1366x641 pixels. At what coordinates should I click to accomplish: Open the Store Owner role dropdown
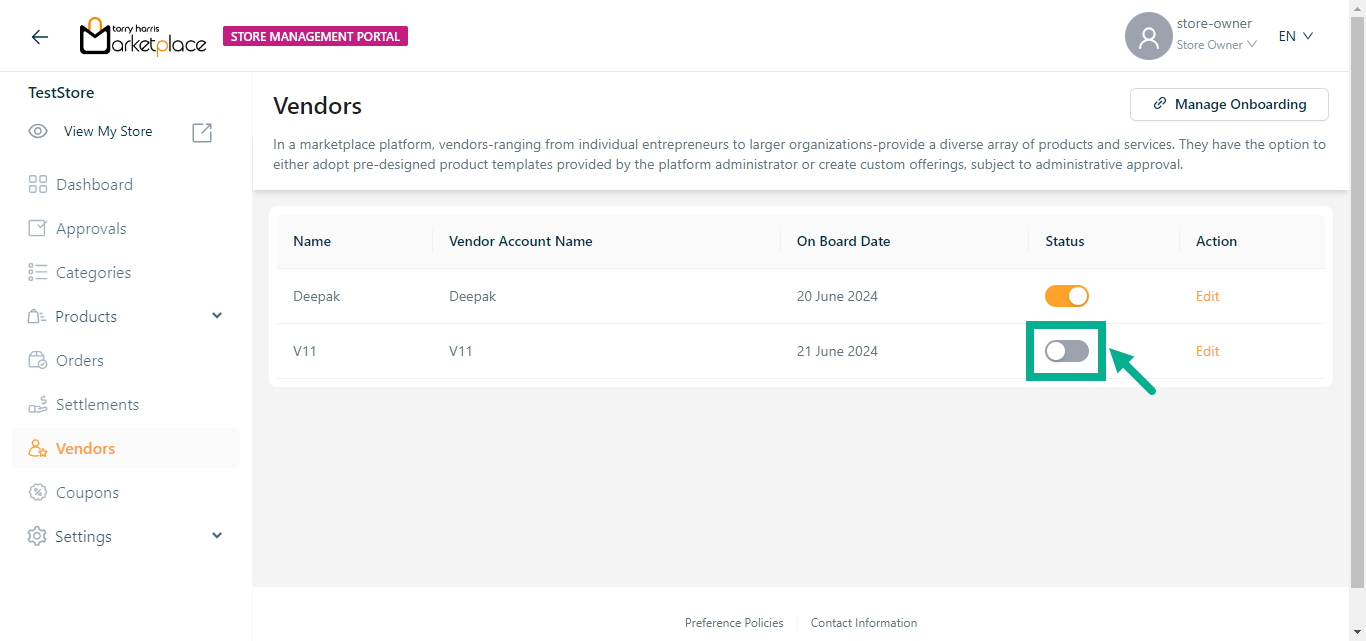(1216, 45)
